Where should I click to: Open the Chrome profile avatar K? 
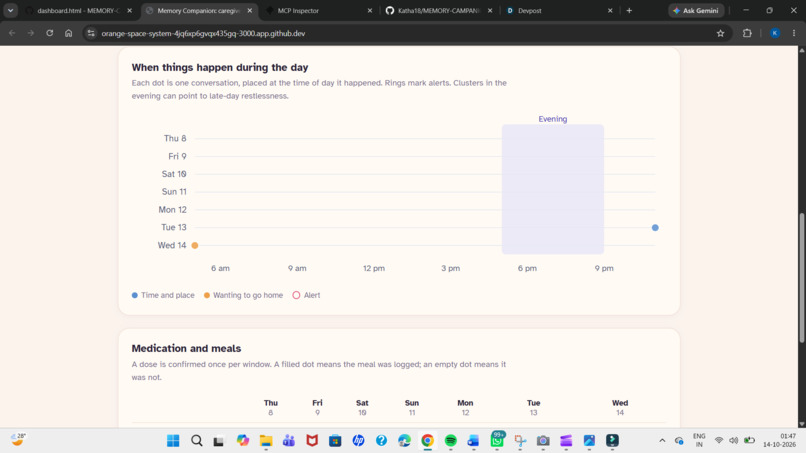(x=775, y=33)
